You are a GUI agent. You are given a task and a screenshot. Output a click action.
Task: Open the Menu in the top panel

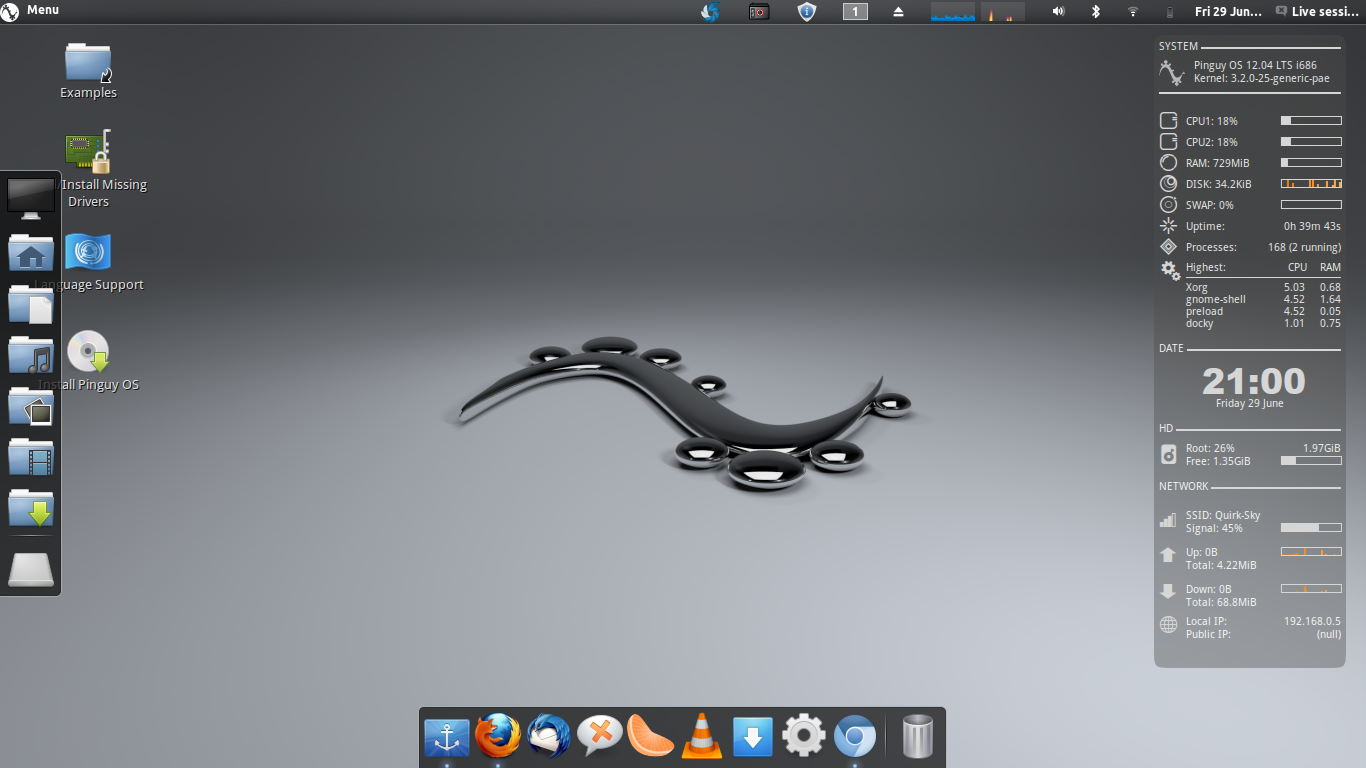[x=31, y=10]
